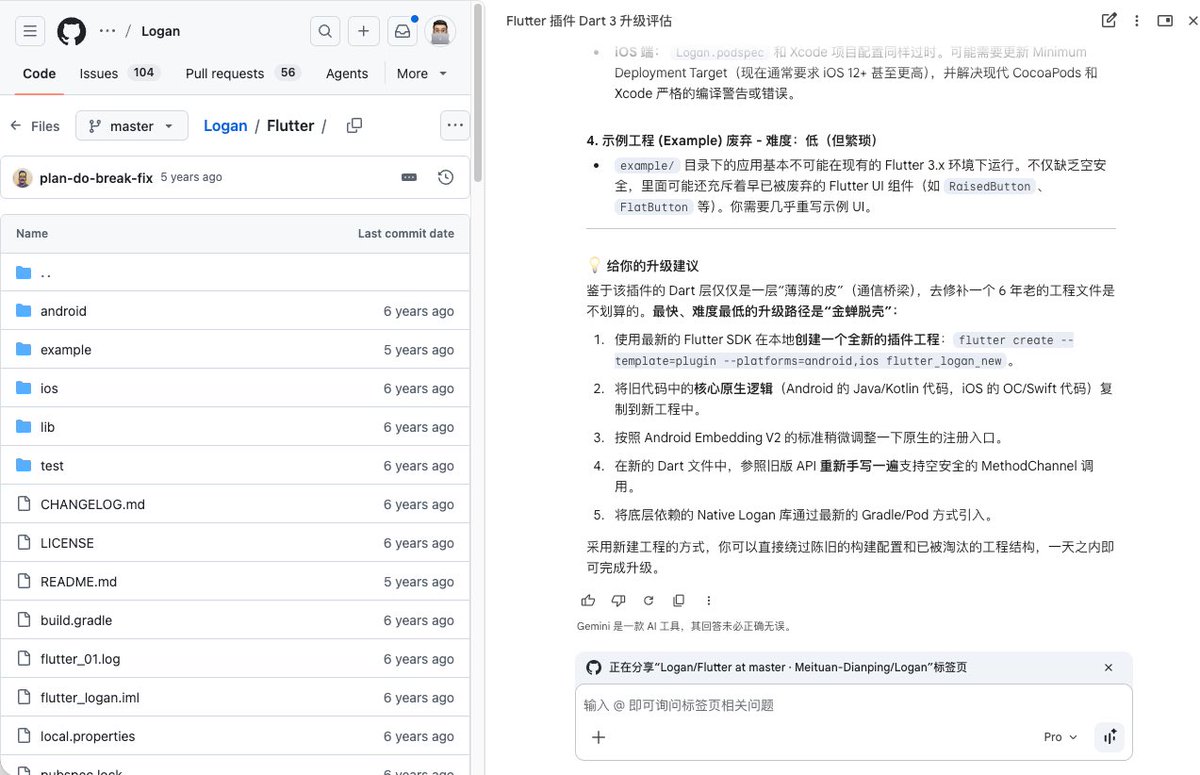
Task: Switch to the Code tab
Action: (x=40, y=73)
